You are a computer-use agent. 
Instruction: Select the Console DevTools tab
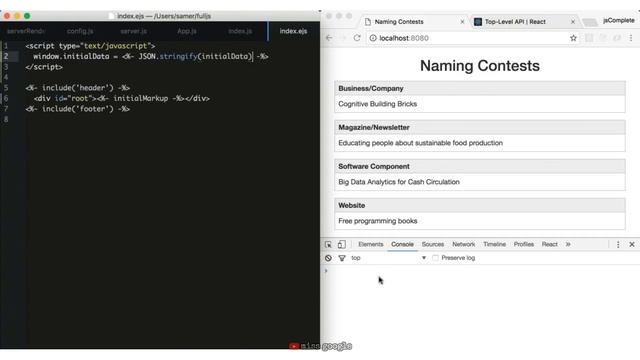pyautogui.click(x=402, y=244)
